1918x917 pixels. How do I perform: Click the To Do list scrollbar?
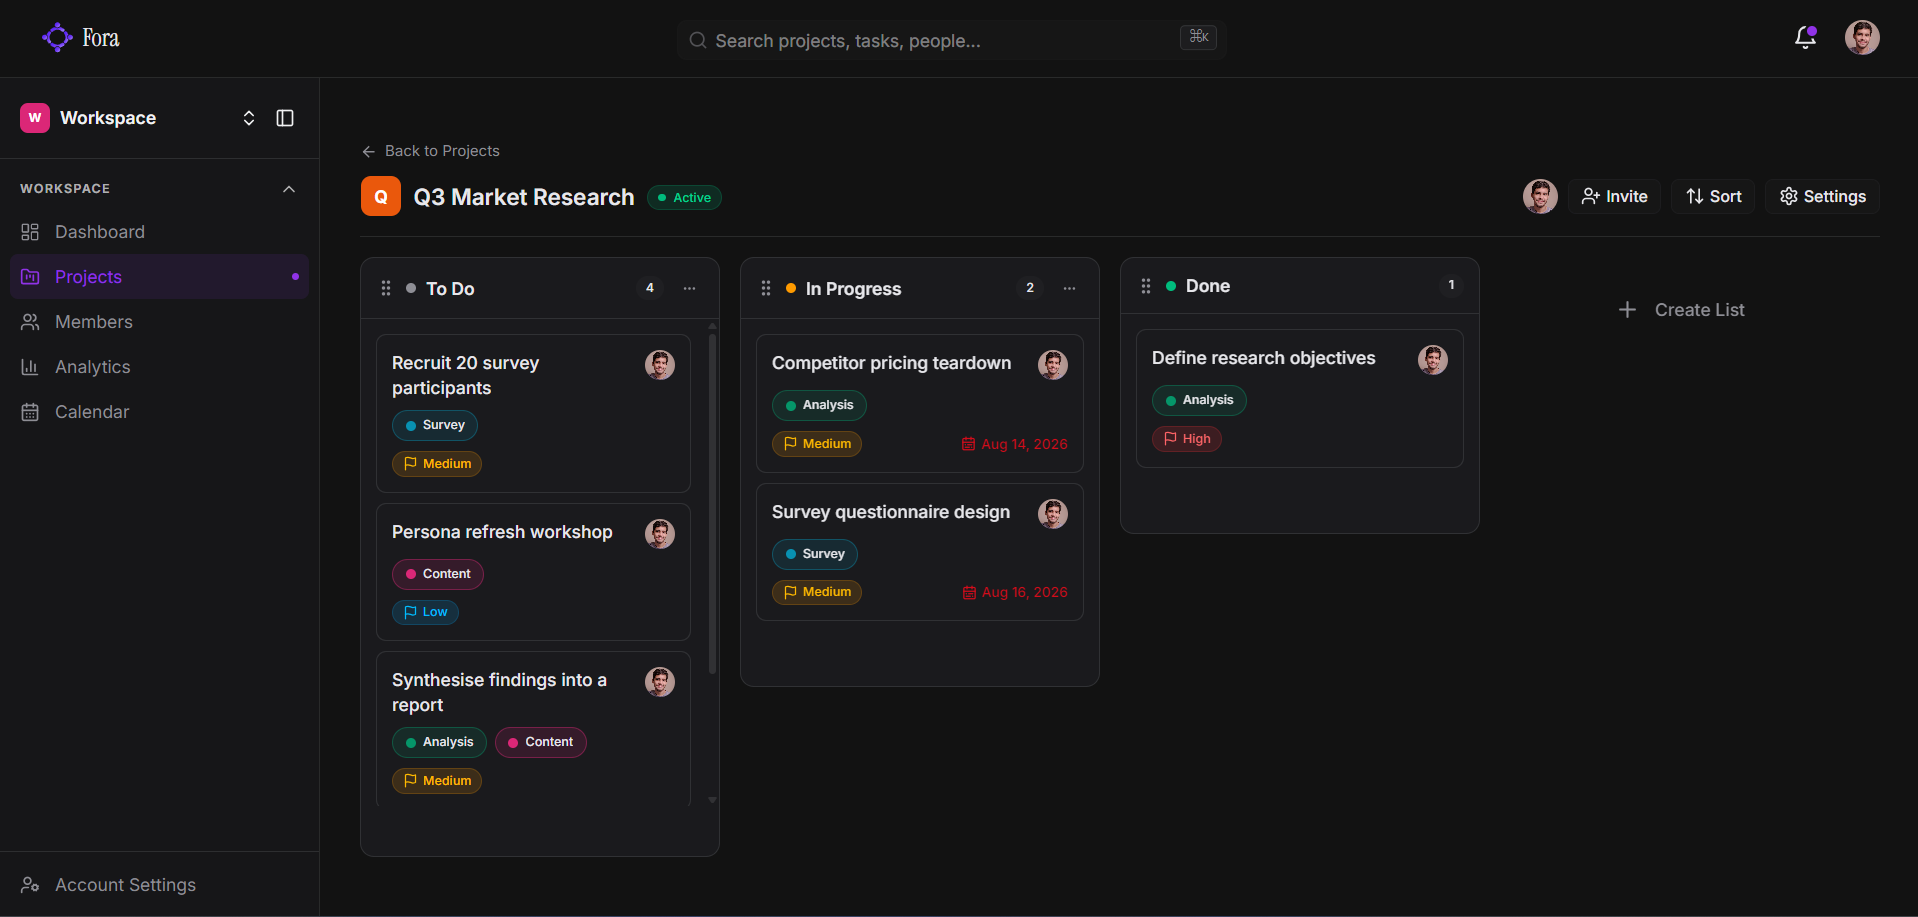tap(712, 503)
